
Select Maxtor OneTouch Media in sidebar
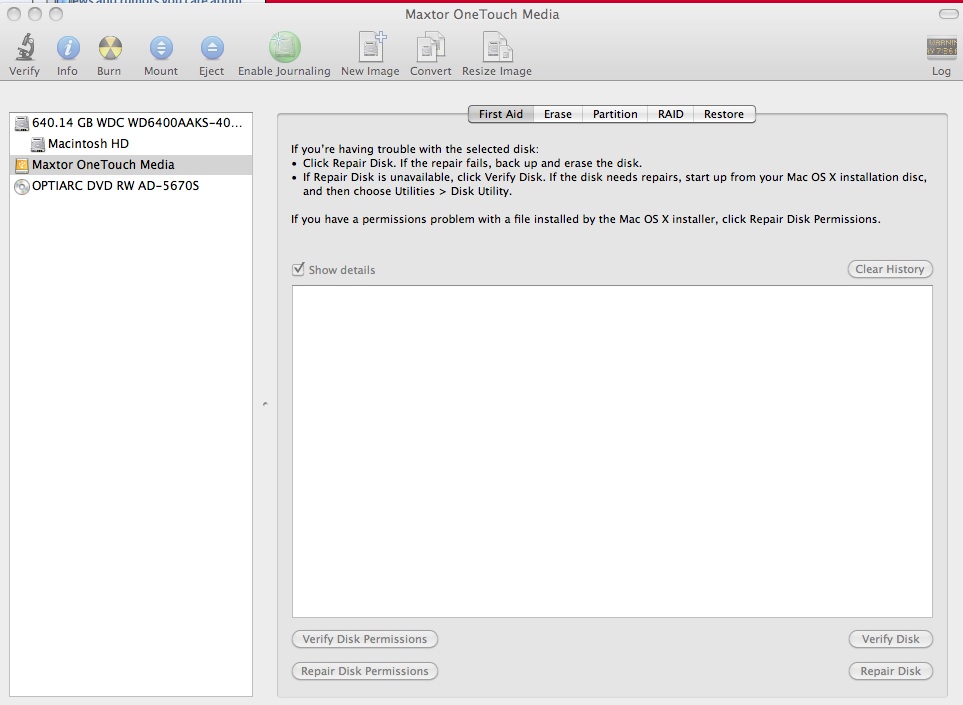point(131,165)
